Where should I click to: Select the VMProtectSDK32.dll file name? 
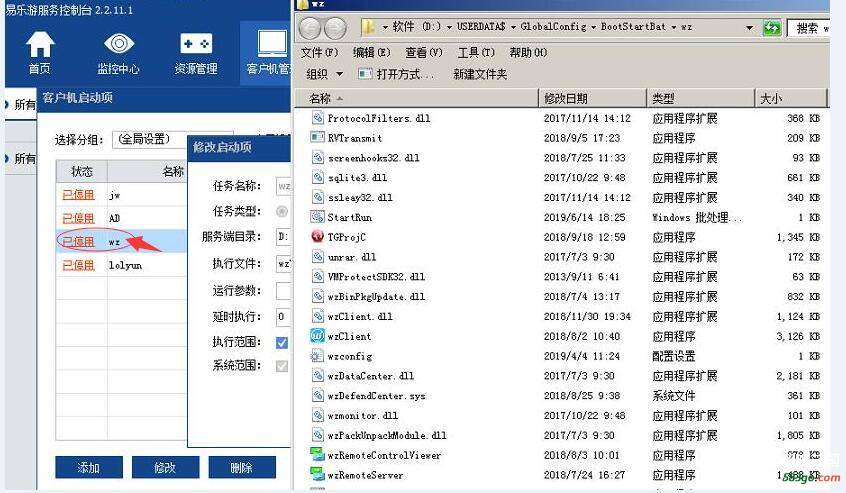[376, 277]
